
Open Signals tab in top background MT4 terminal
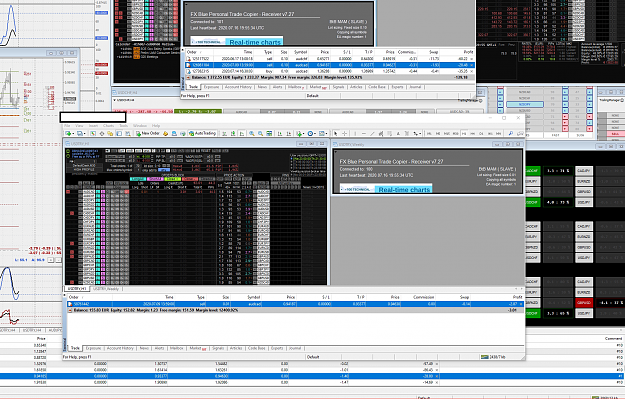338,86
